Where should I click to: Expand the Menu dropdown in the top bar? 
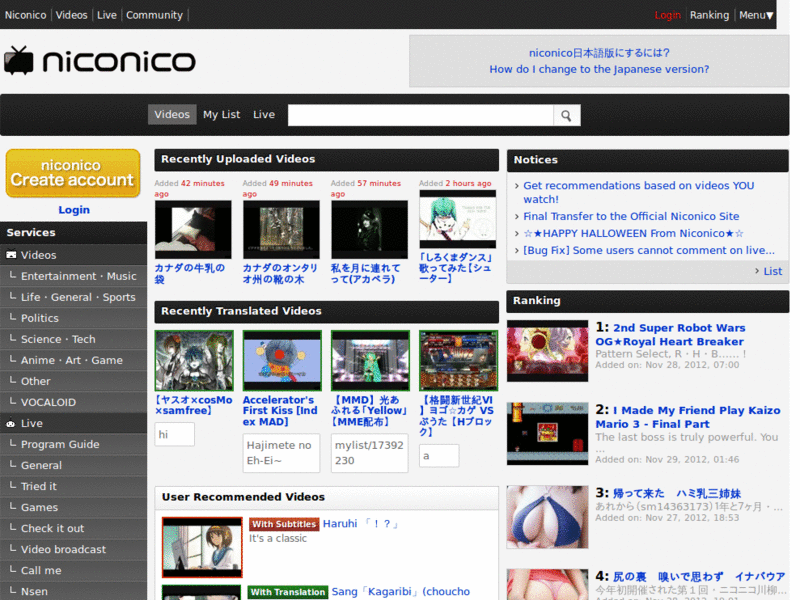click(756, 15)
